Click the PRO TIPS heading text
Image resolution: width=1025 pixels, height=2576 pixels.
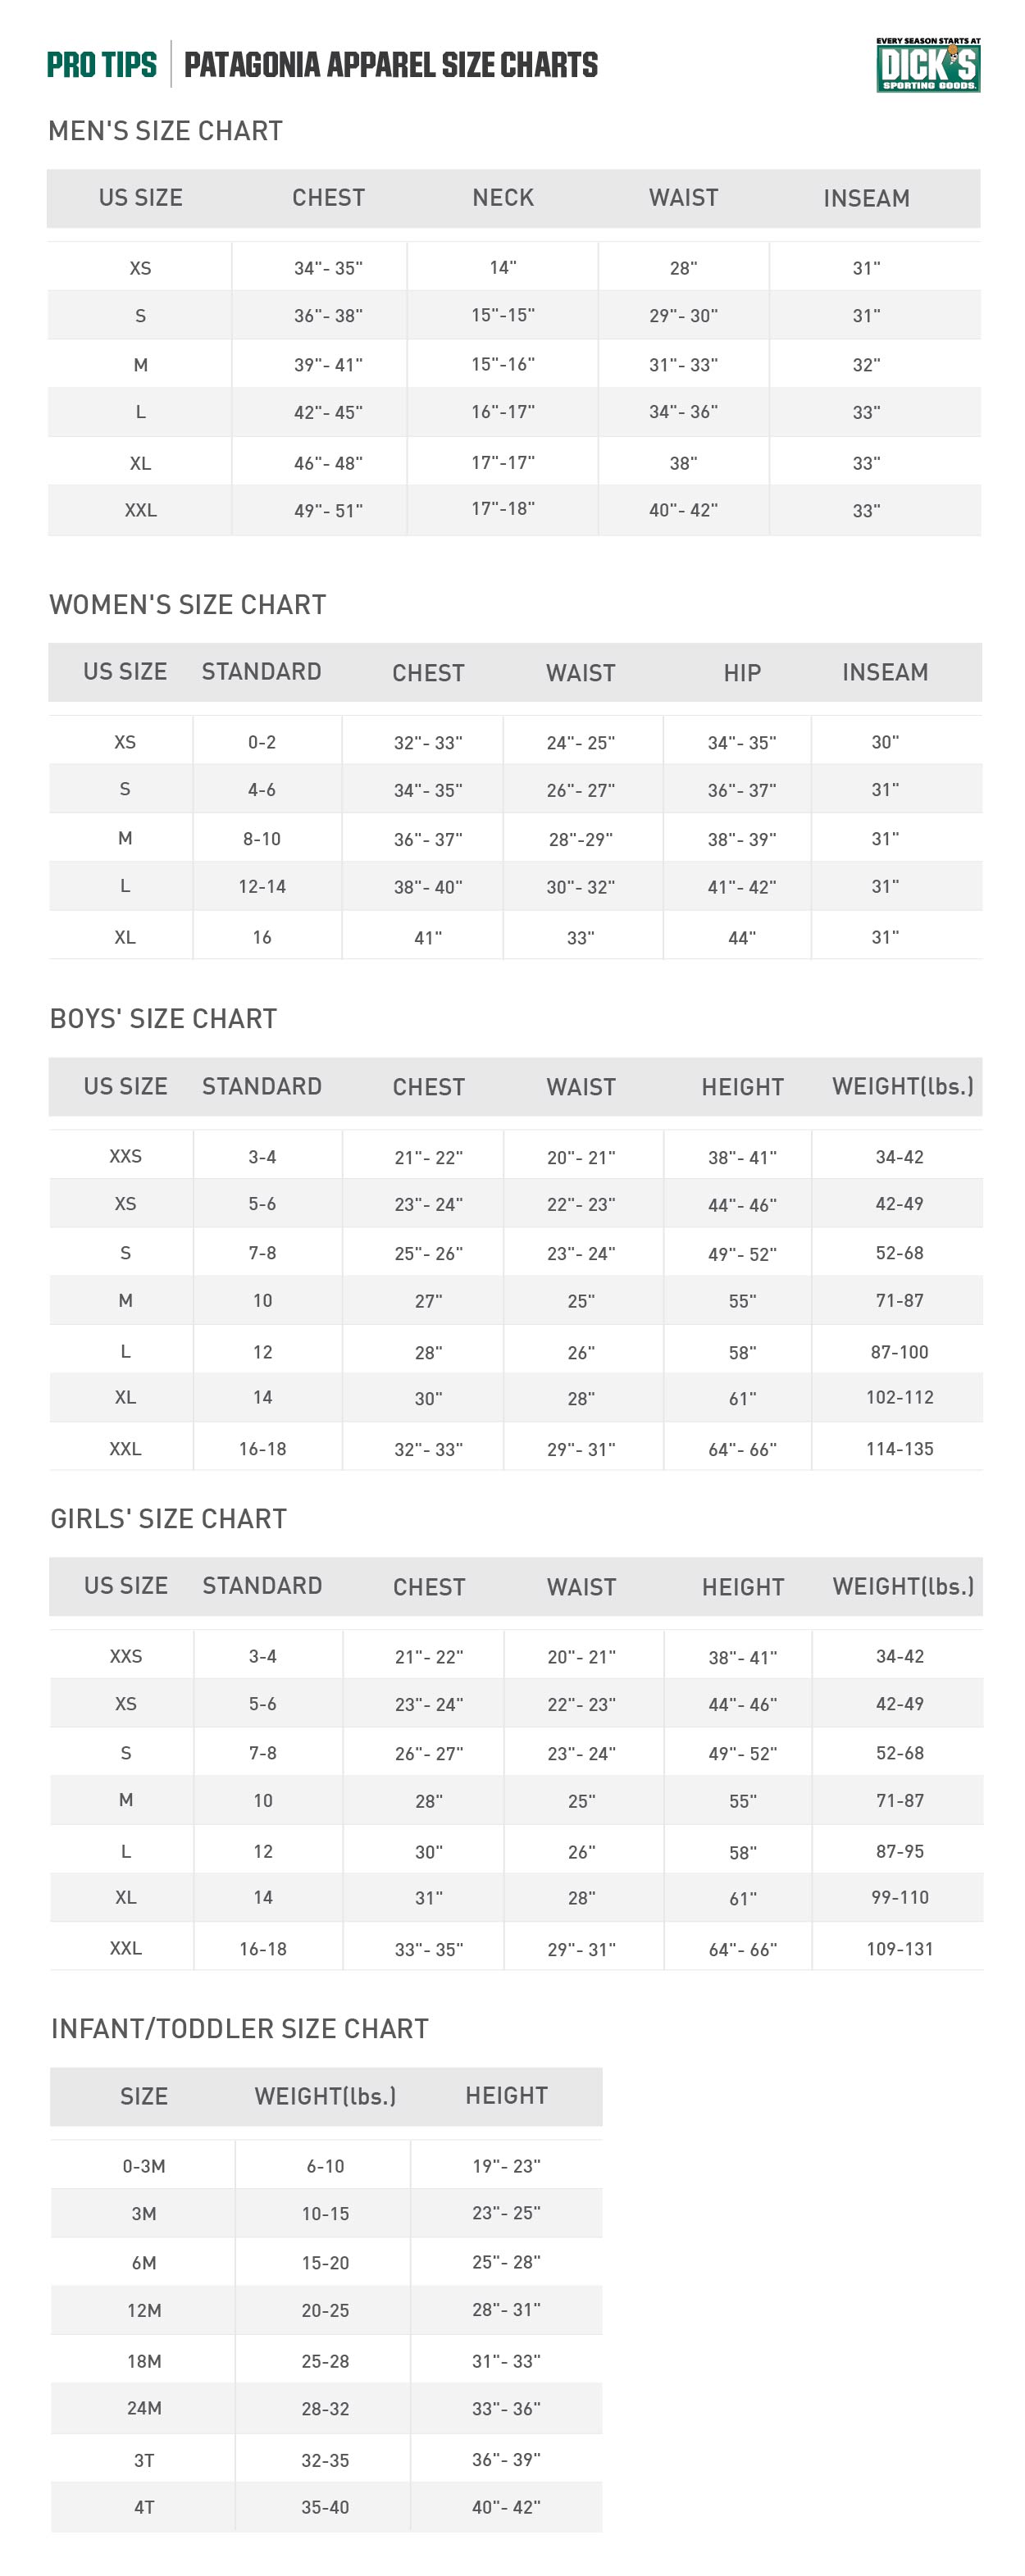click(x=102, y=65)
